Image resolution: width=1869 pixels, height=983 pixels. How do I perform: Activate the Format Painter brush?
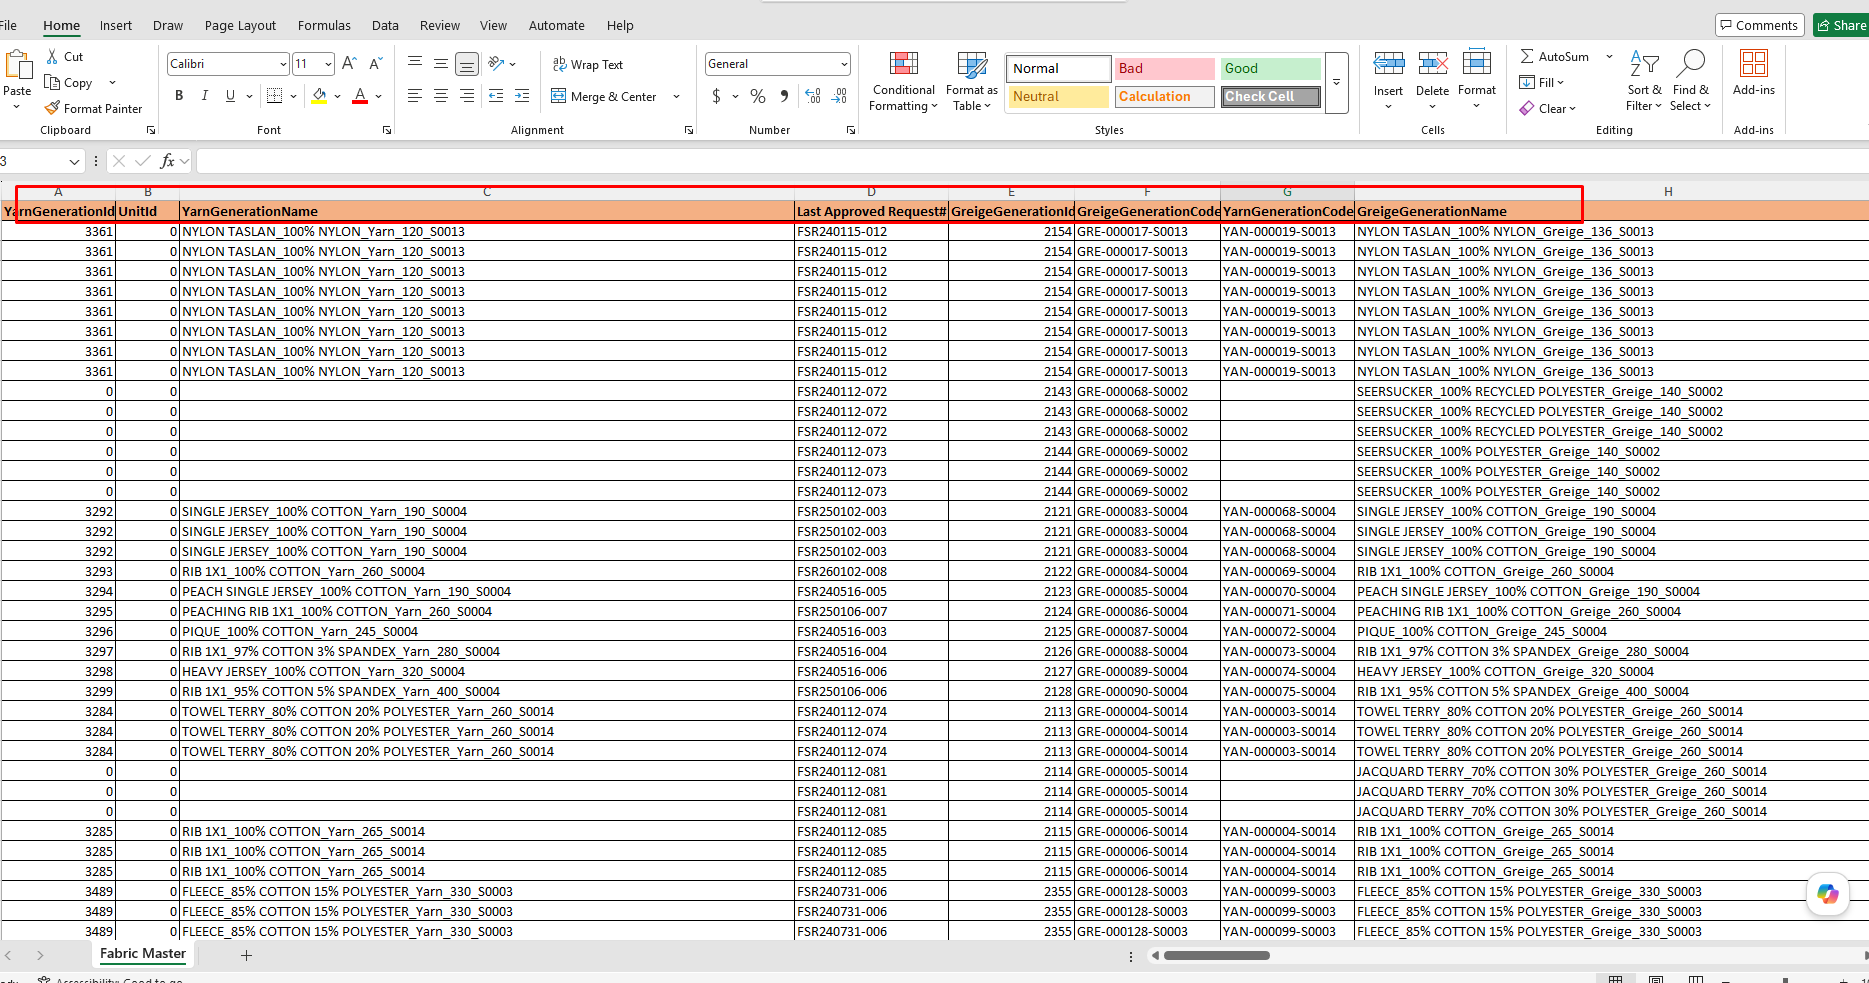pos(52,108)
